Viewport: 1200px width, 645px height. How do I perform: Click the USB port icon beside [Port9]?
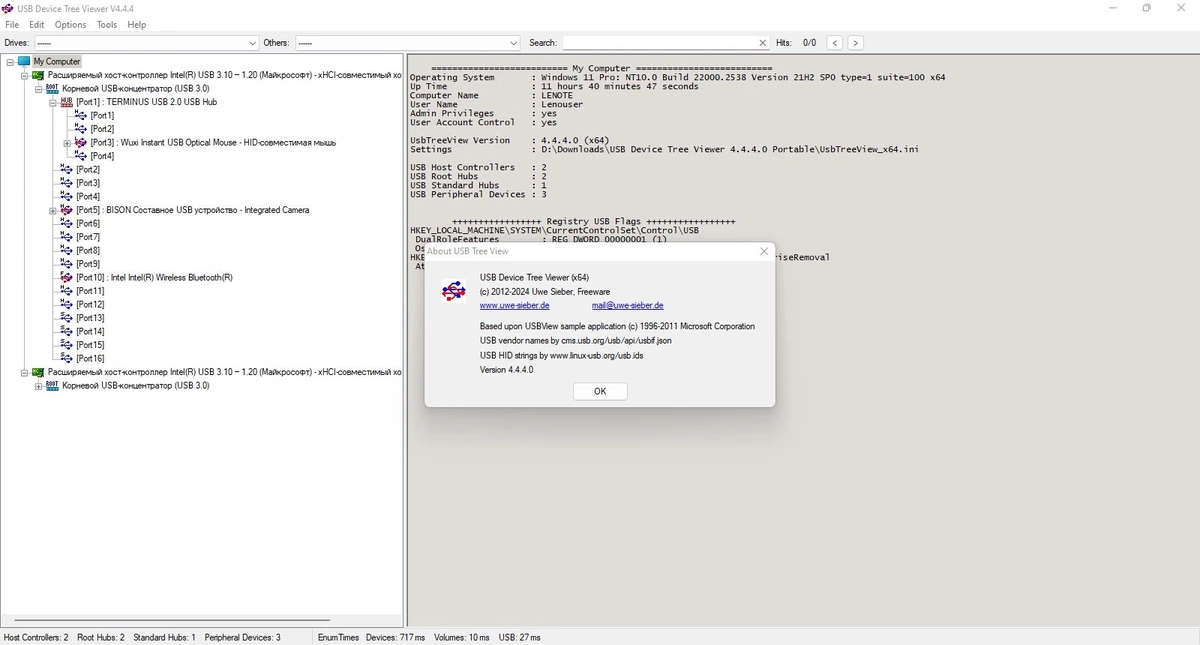[x=67, y=264]
